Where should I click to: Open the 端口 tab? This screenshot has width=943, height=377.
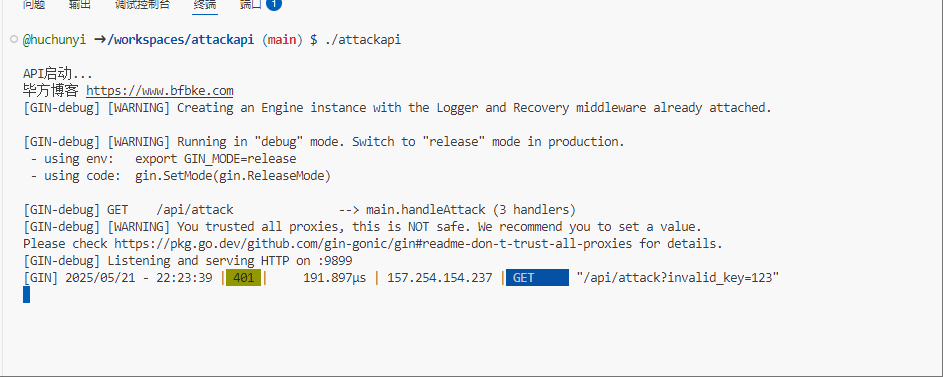(x=250, y=5)
